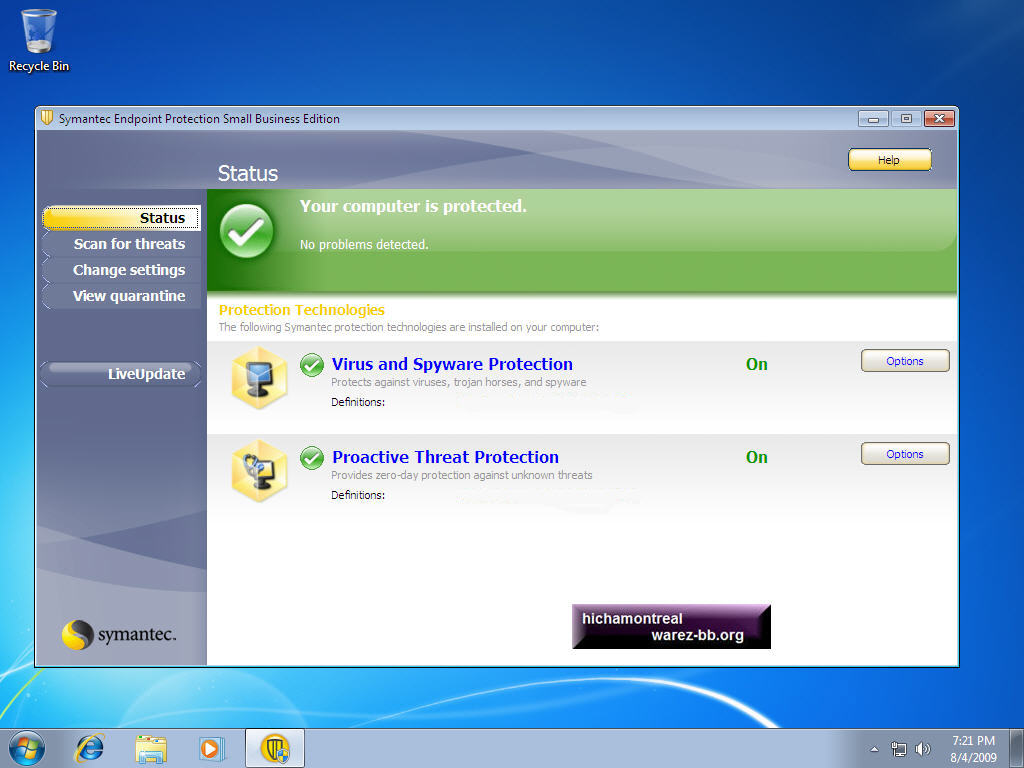1024x768 pixels.
Task: Go to Change settings in sidebar
Action: pos(121,270)
